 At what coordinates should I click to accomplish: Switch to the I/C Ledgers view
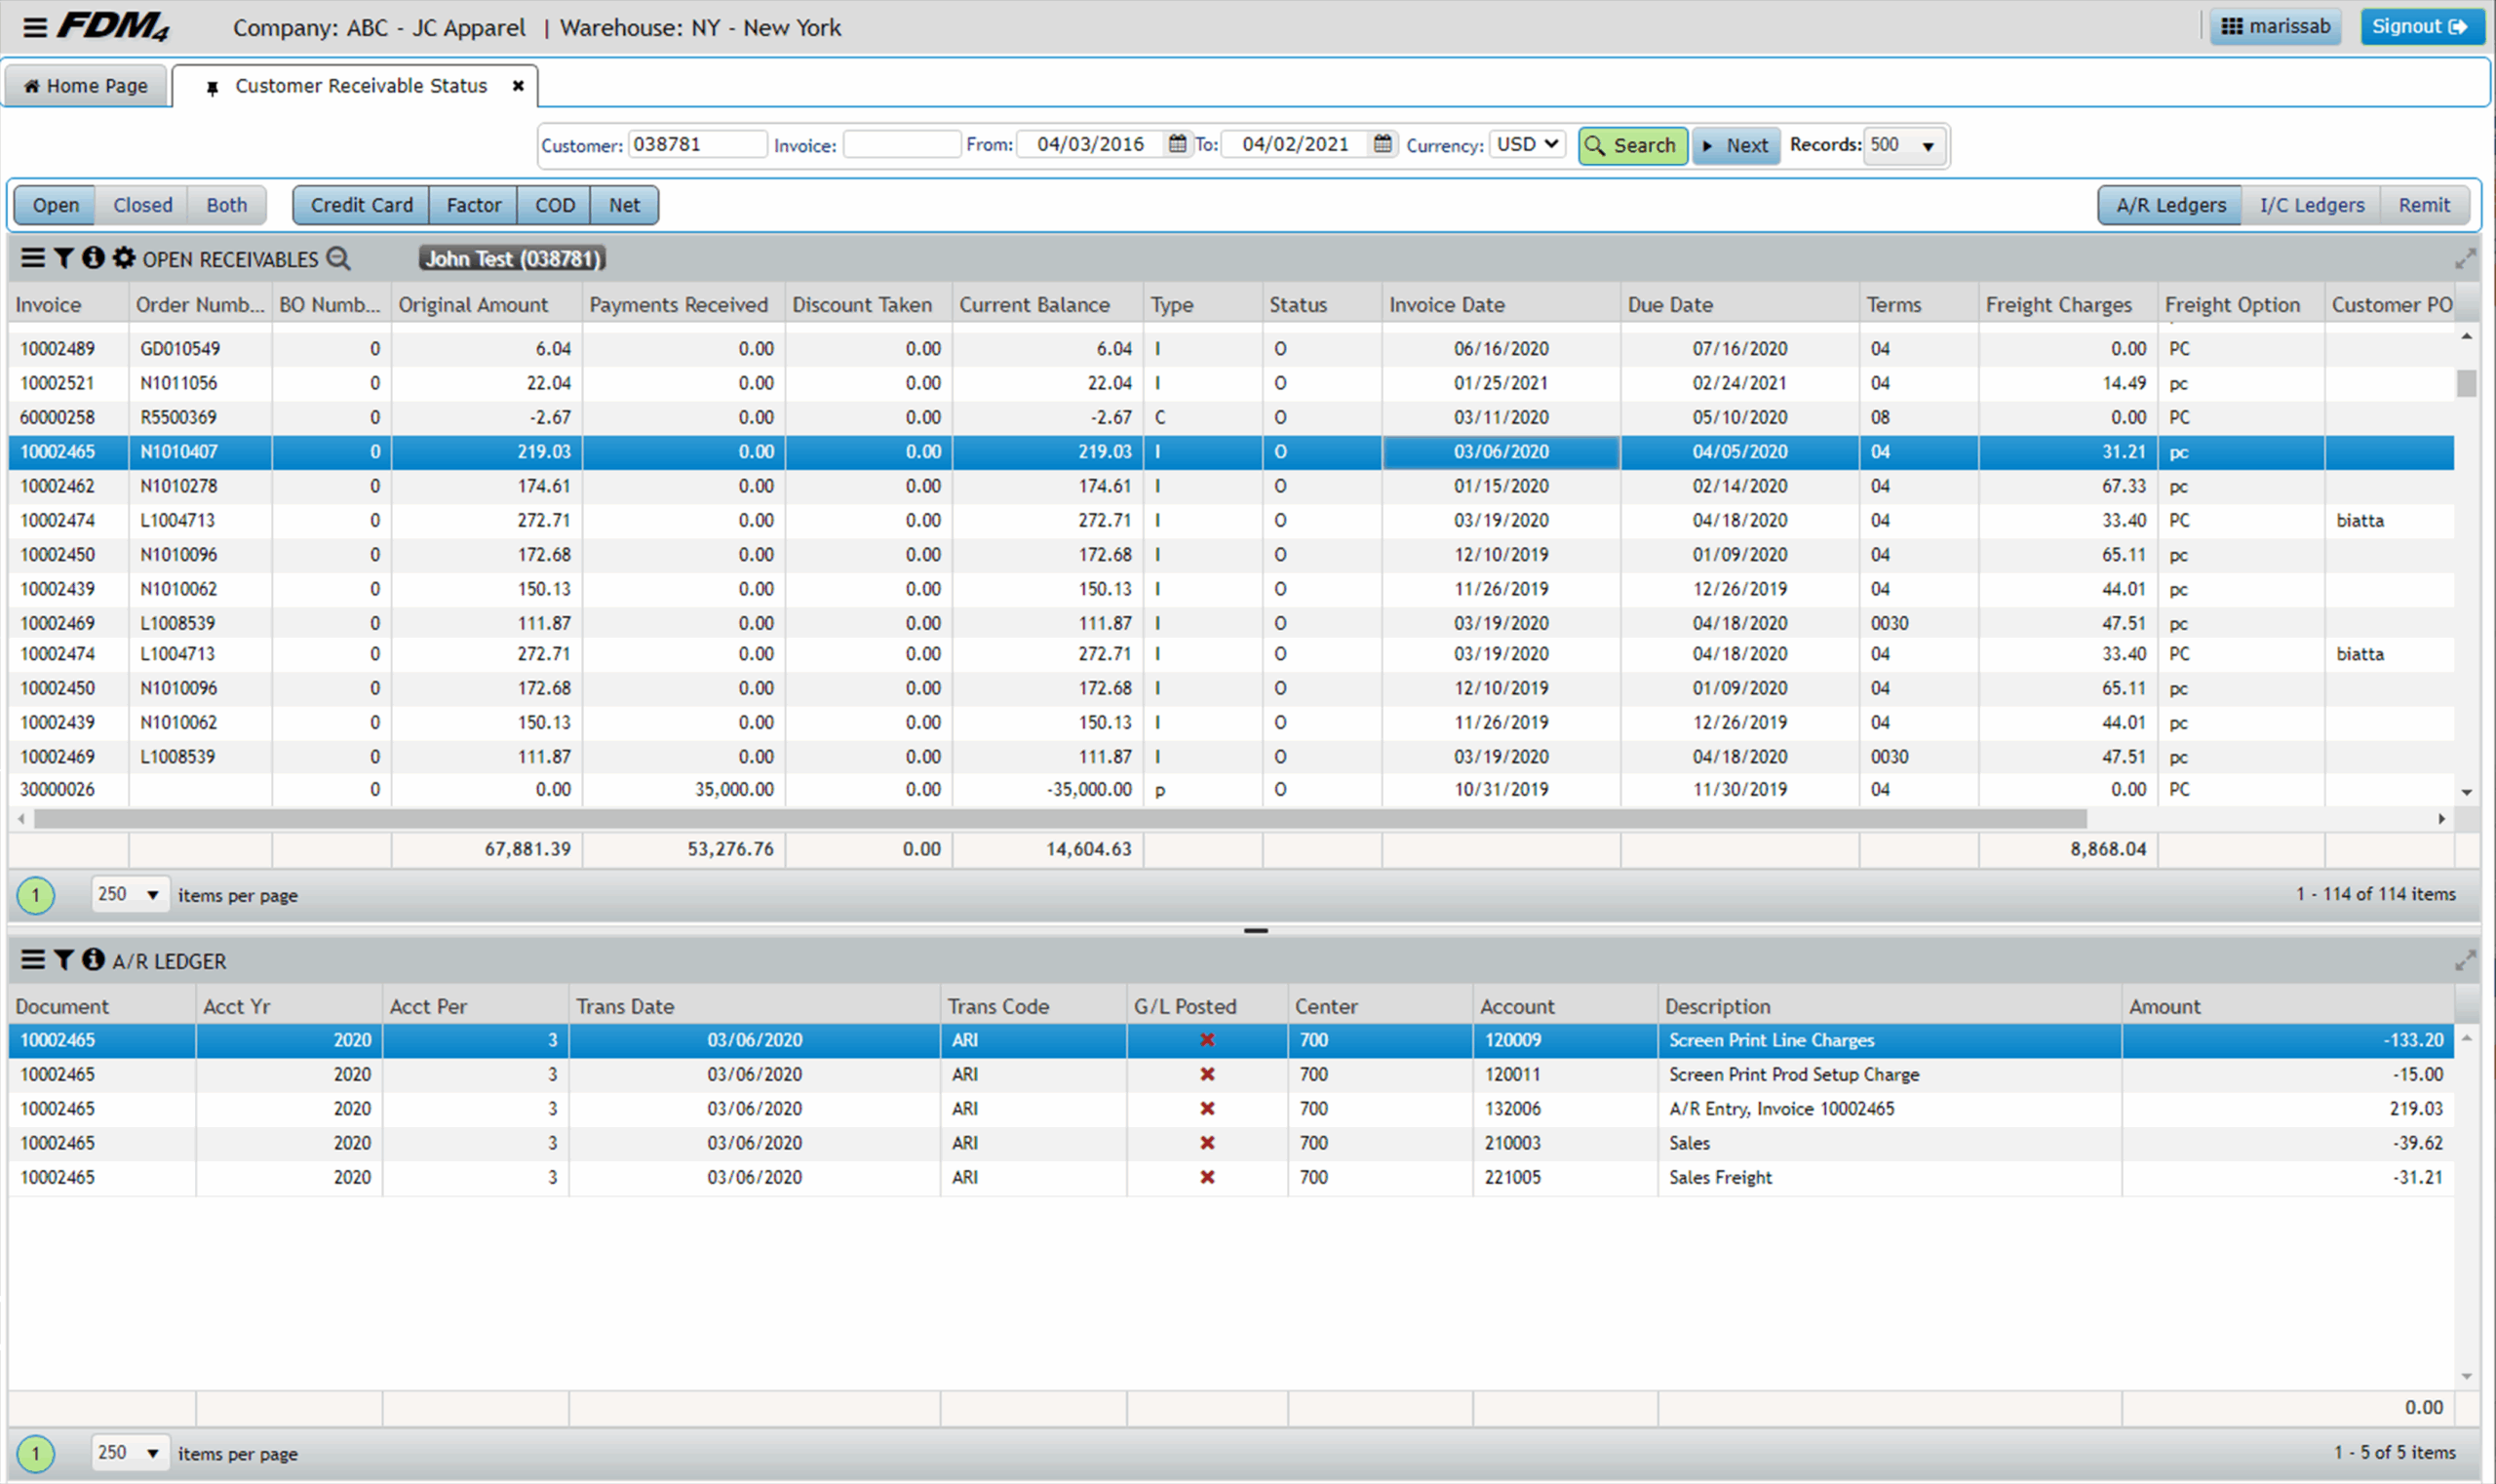point(2311,205)
